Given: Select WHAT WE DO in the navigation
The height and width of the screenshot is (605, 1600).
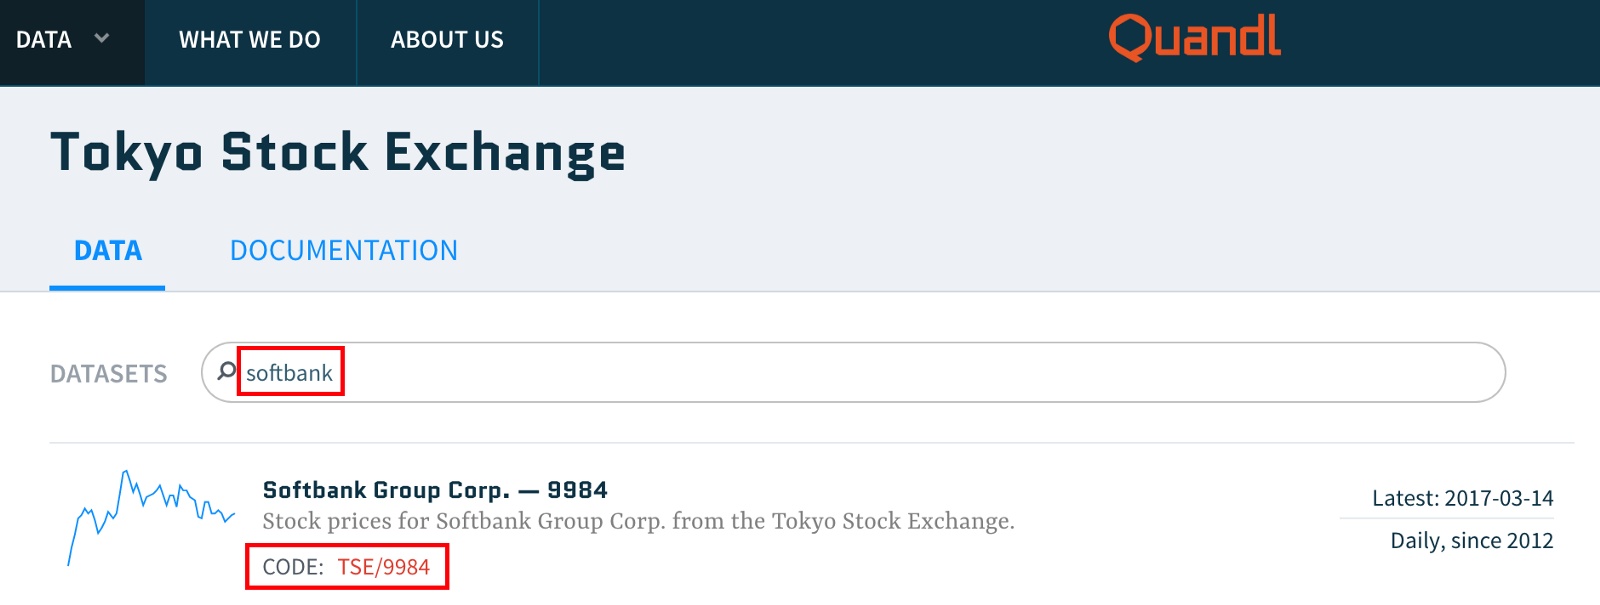Looking at the screenshot, I should tap(250, 40).
